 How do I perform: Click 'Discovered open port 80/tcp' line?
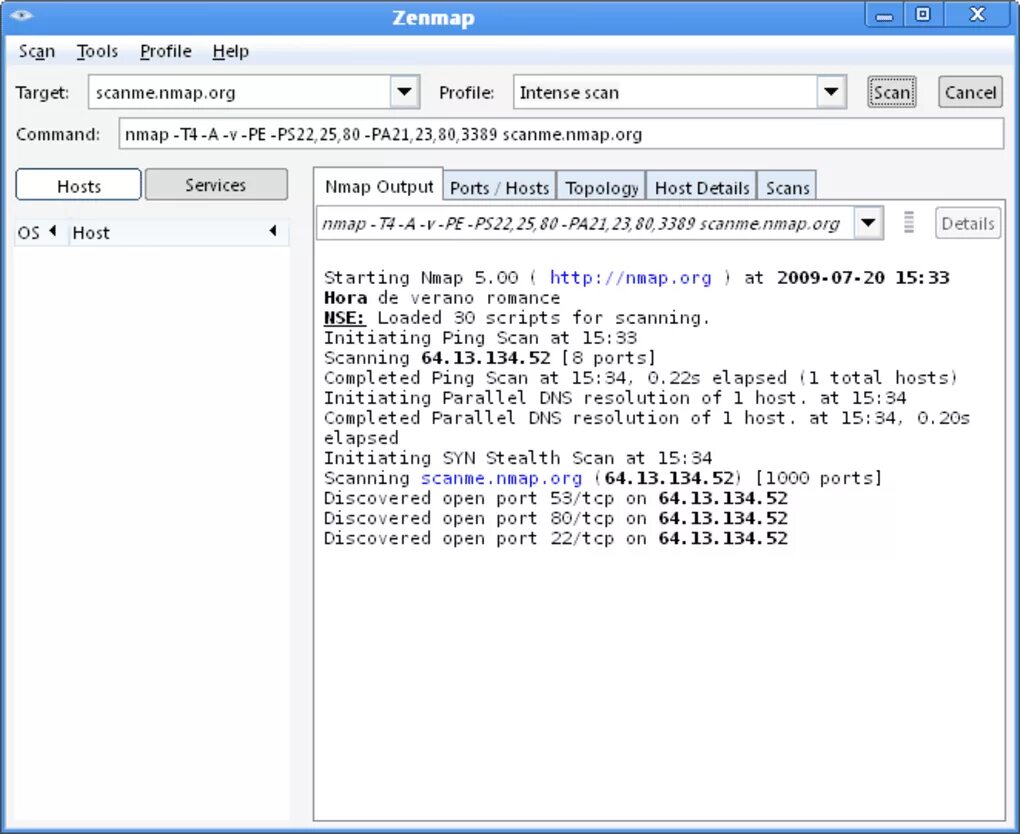click(x=556, y=518)
